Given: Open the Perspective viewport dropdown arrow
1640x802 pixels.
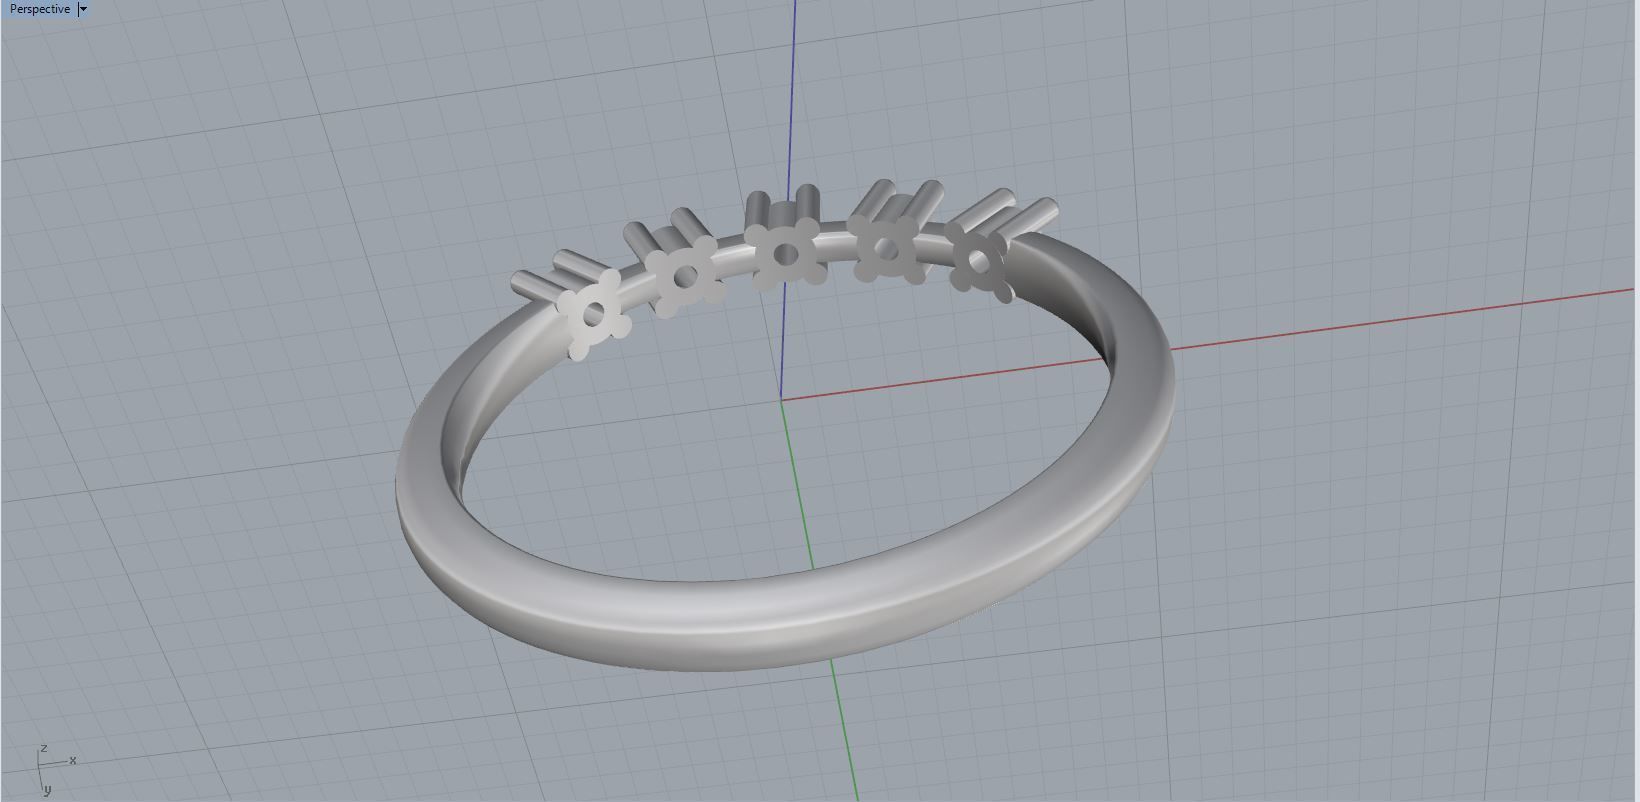Looking at the screenshot, I should 83,9.
